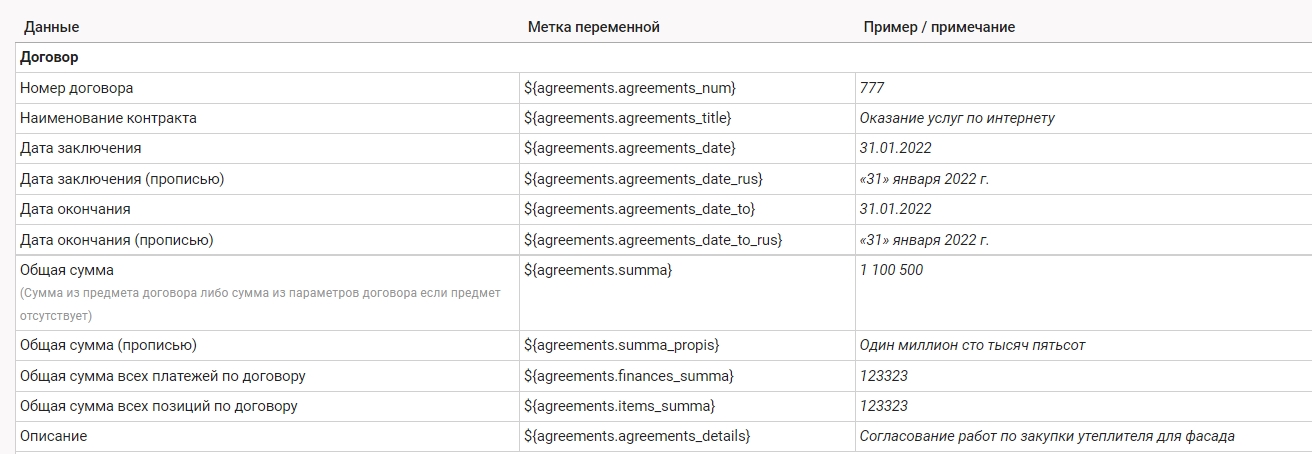Click the ${agreements.agreements_num} variable label
1312x454 pixels.
pyautogui.click(x=636, y=88)
